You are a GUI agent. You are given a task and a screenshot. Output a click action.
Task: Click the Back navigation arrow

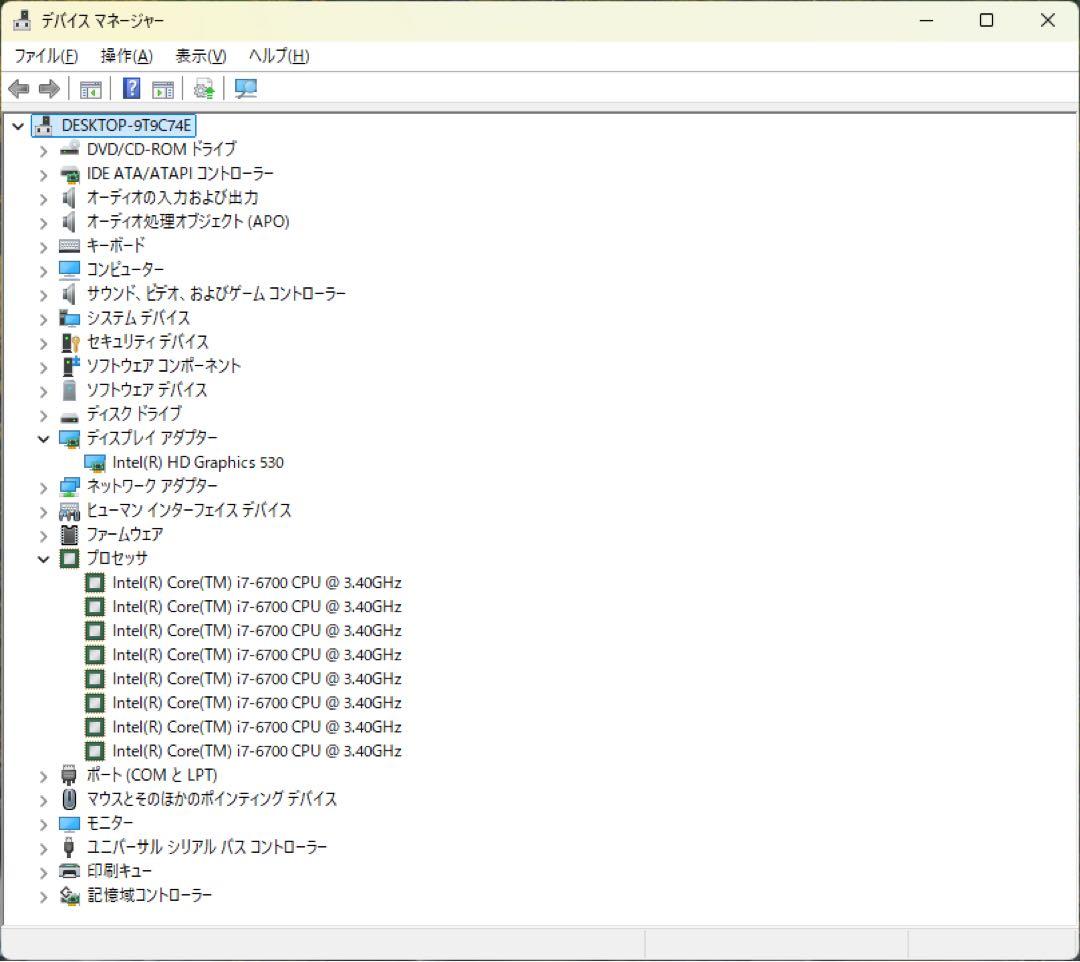[x=18, y=89]
